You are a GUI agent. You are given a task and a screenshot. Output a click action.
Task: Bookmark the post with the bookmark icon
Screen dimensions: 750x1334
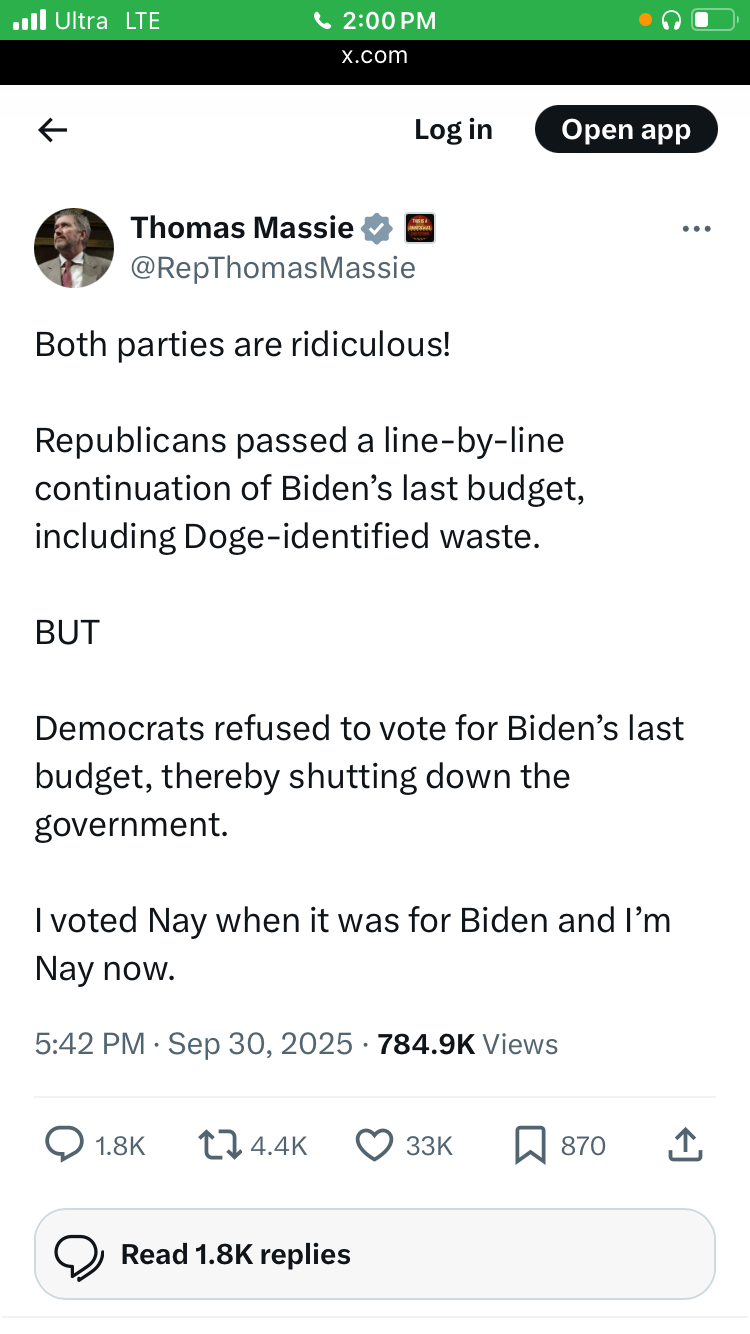click(530, 1145)
